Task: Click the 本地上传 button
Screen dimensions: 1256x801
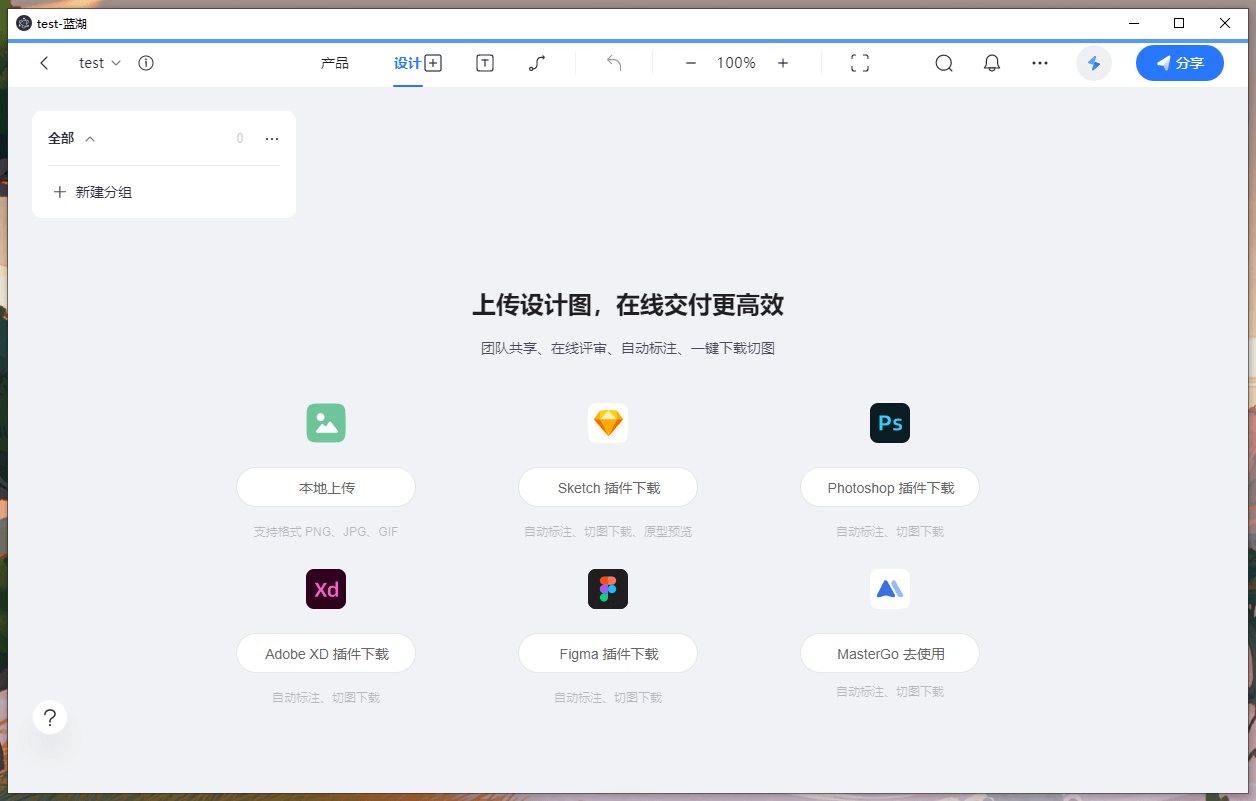Action: [326, 488]
